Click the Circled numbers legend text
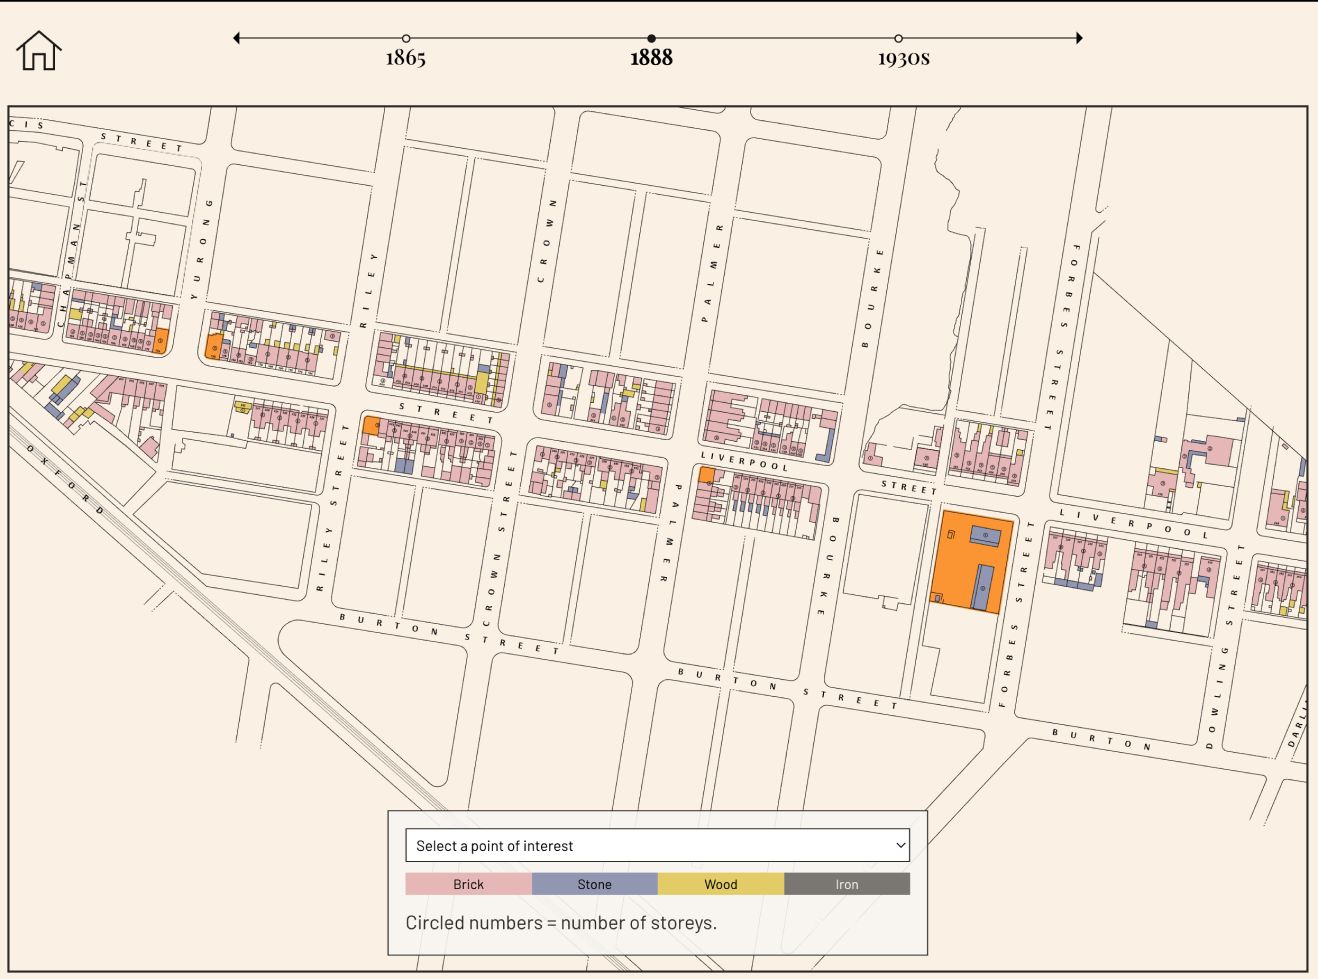This screenshot has width=1318, height=979. 560,923
